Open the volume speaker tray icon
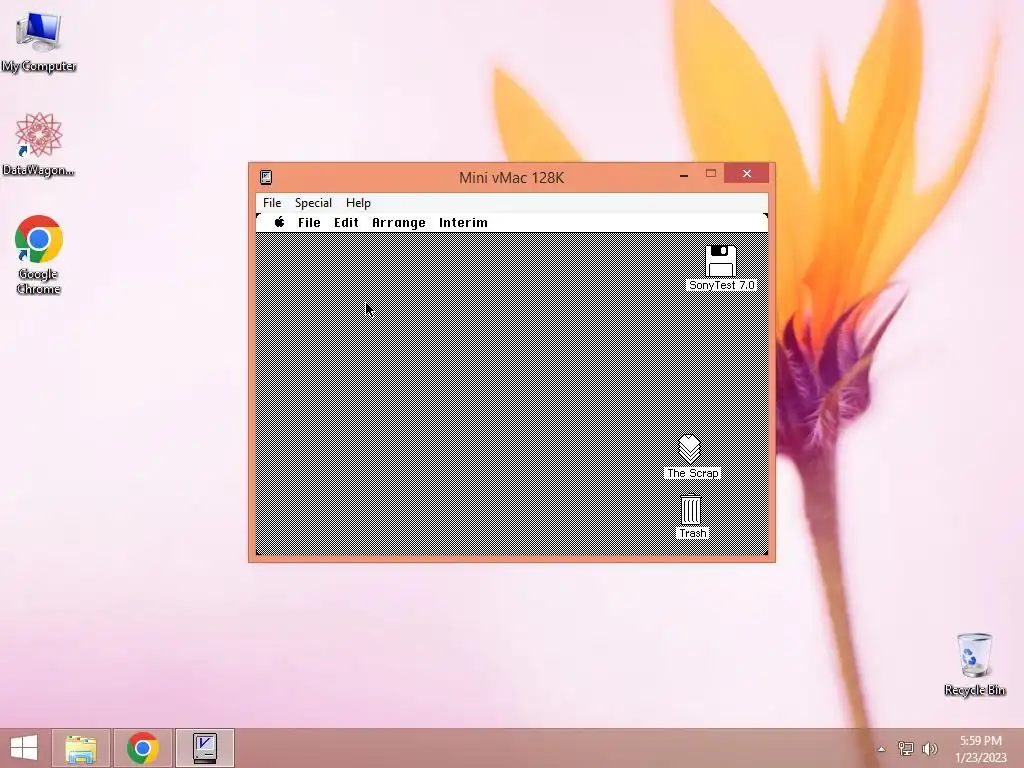Image resolution: width=1024 pixels, height=768 pixels. point(930,748)
